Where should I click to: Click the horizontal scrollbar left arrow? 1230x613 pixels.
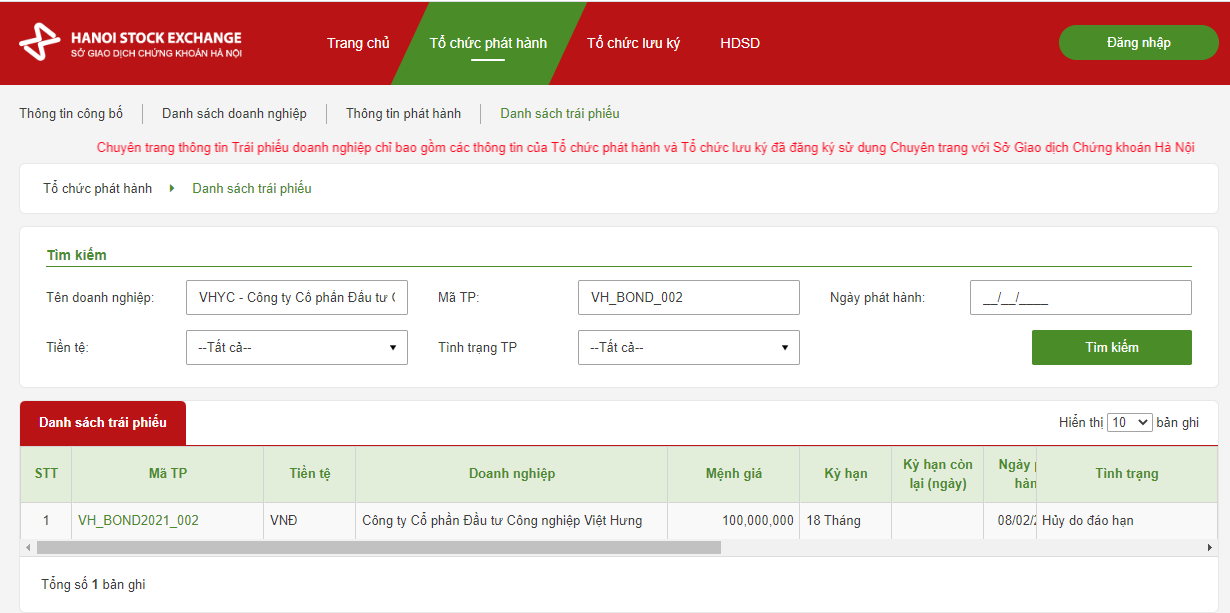pos(27,548)
